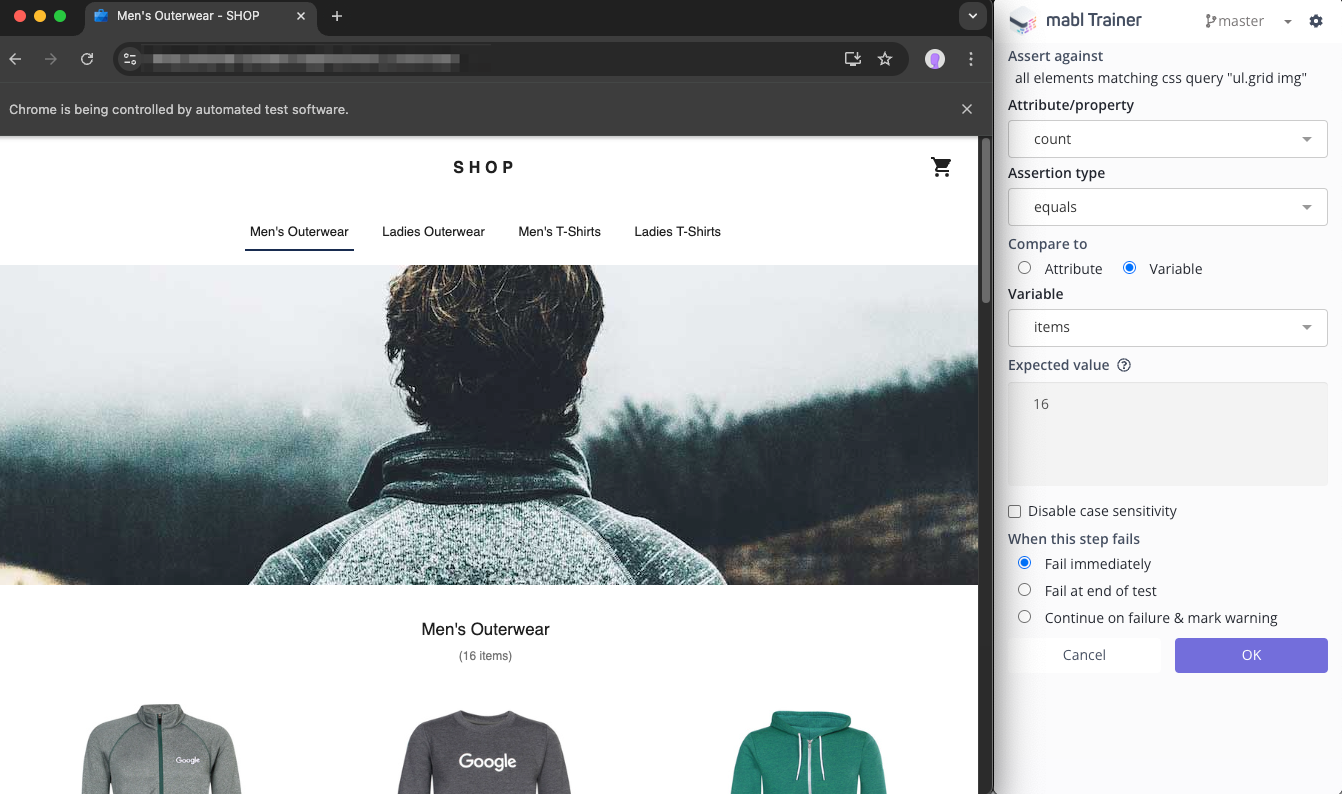The image size is (1342, 794).
Task: Go to Men's T-Shirts category
Action: tap(559, 232)
